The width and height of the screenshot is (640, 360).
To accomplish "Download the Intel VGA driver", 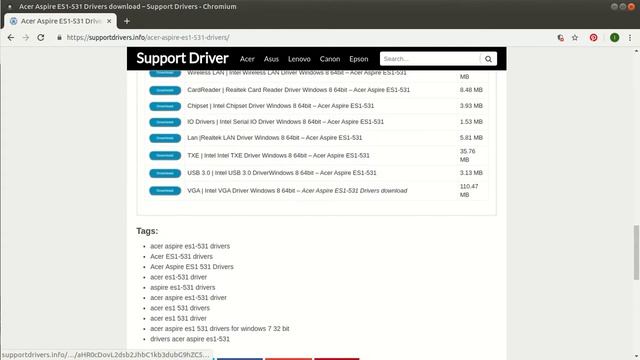I will pyautogui.click(x=165, y=191).
